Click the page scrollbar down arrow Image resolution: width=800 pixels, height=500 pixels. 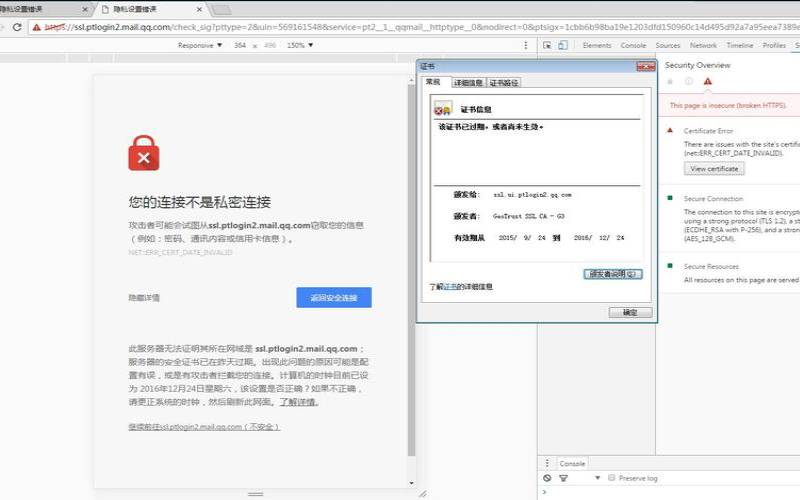[411, 483]
